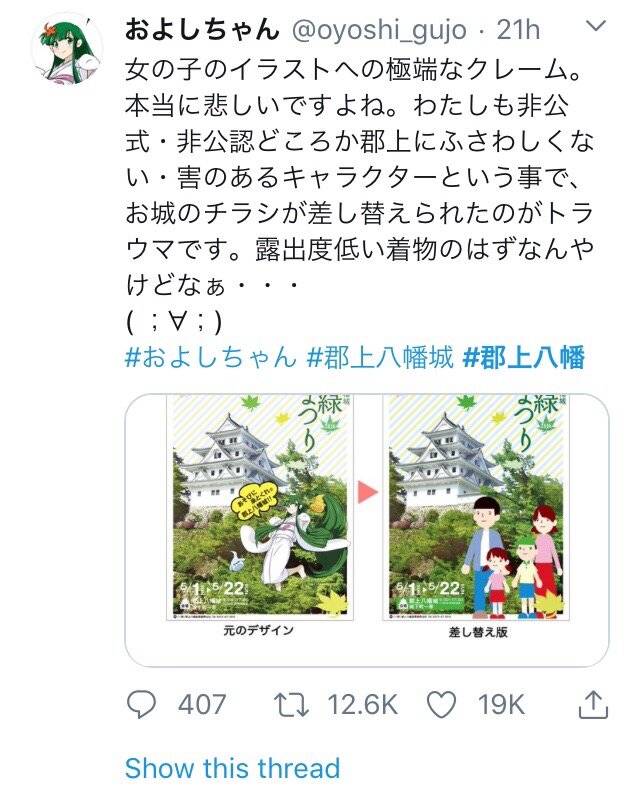Click the 19K likes count
This screenshot has width=640, height=792.
coord(501,705)
